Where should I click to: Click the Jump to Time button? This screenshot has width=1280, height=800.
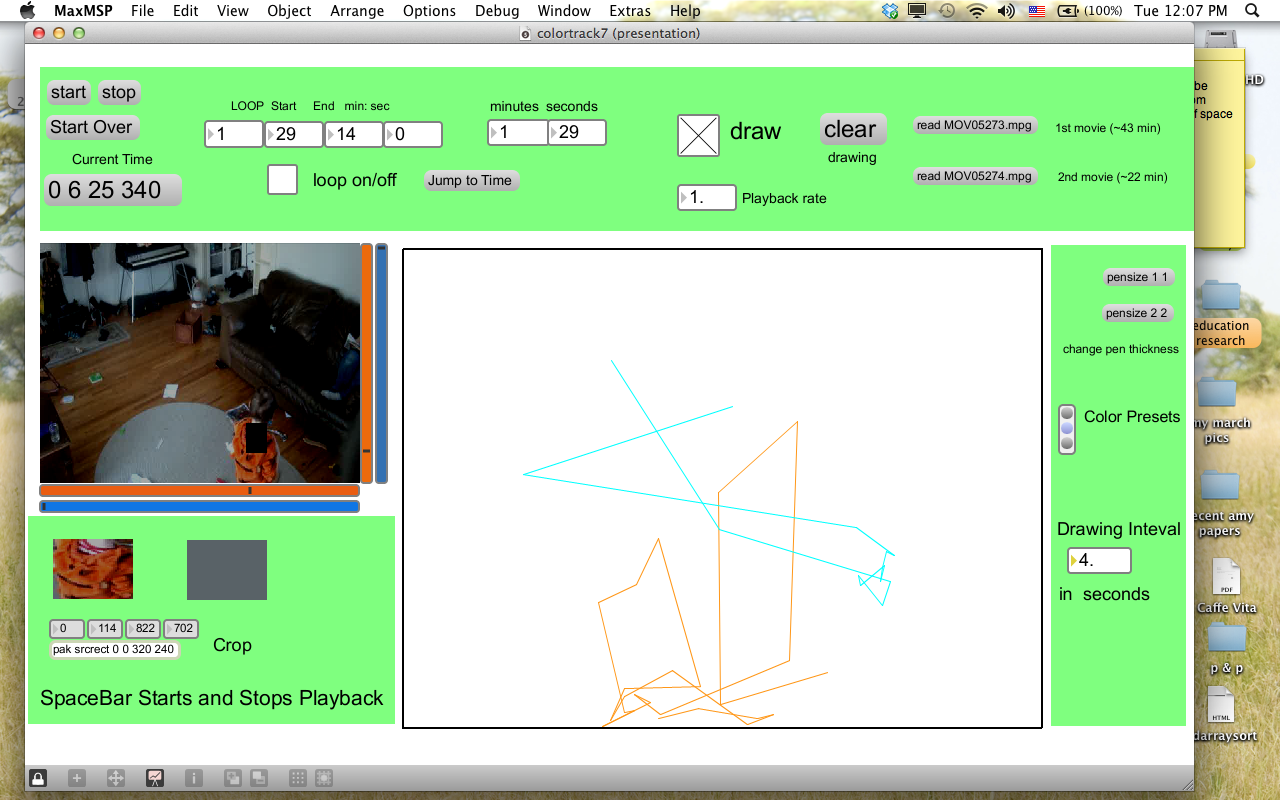[470, 181]
